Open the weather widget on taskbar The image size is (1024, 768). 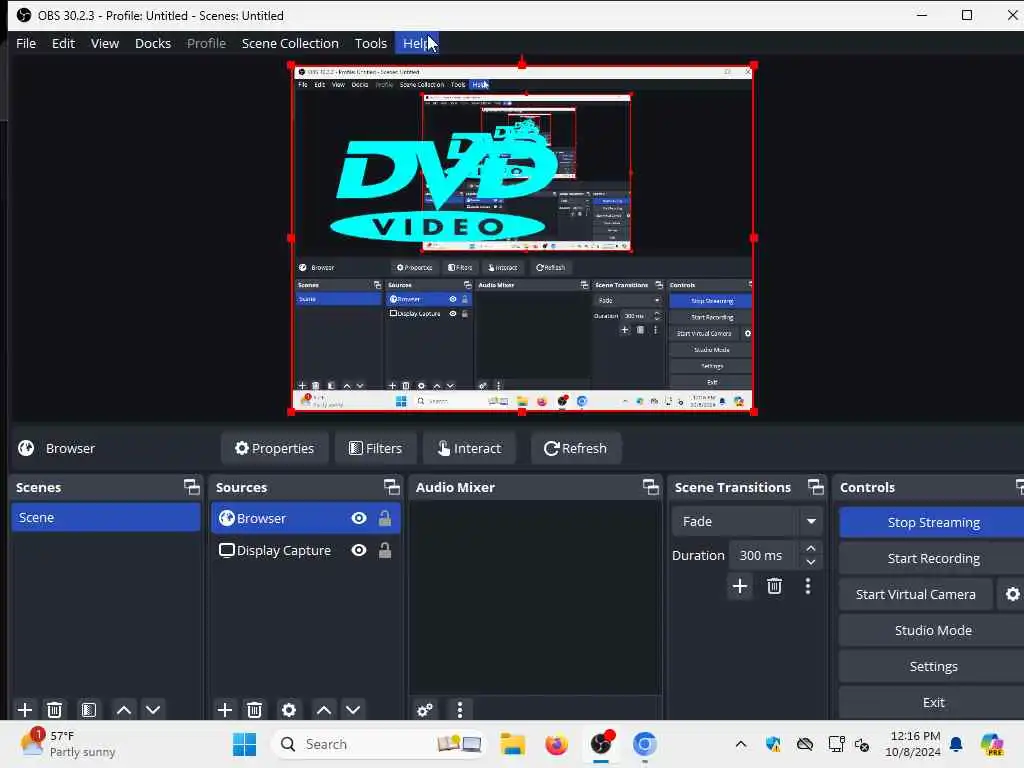click(x=67, y=744)
